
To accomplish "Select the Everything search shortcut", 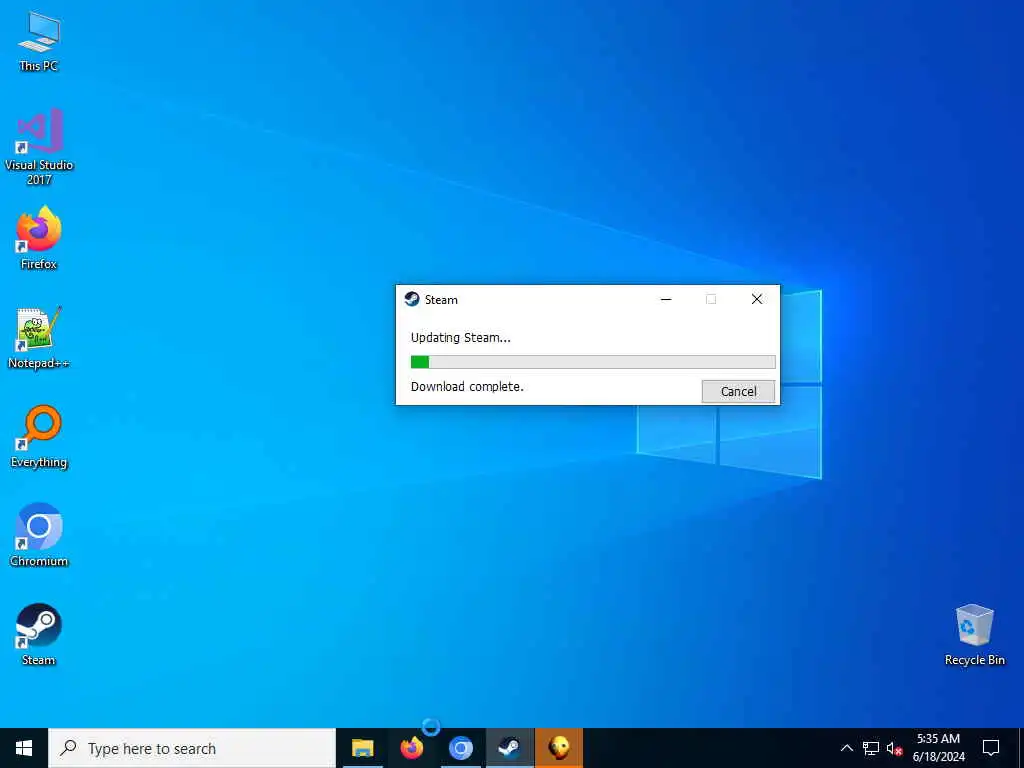I will click(39, 437).
